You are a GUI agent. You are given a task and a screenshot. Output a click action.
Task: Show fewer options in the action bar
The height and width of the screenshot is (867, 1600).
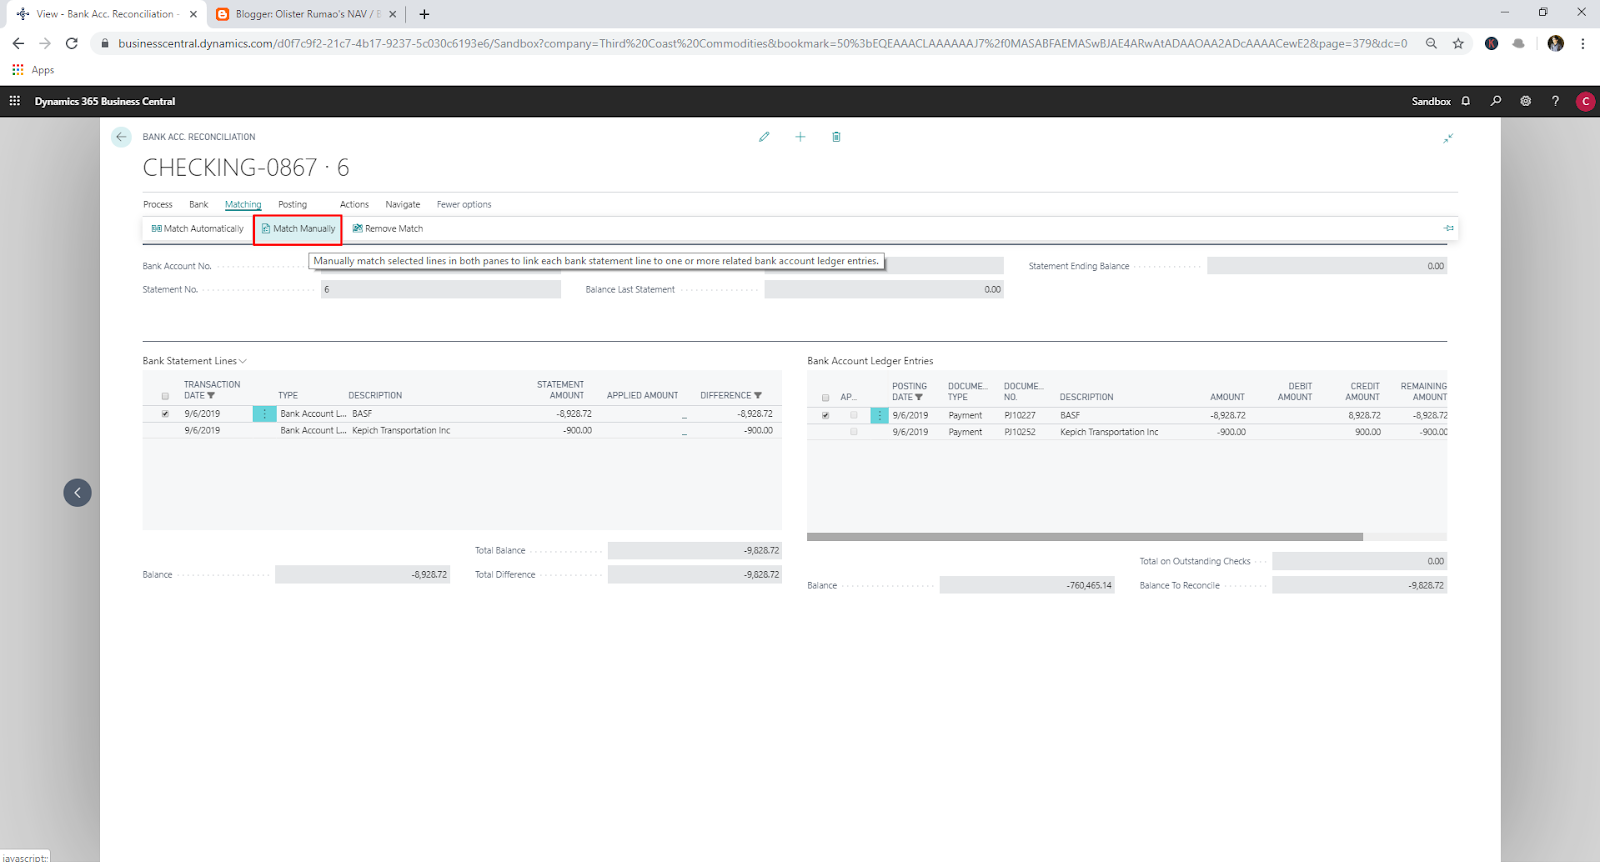(464, 204)
